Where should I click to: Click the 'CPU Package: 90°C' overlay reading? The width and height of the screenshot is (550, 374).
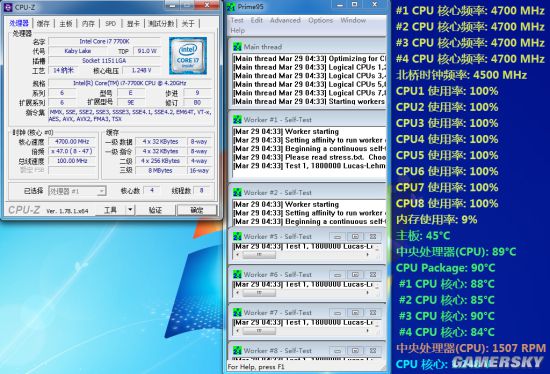(x=445, y=268)
